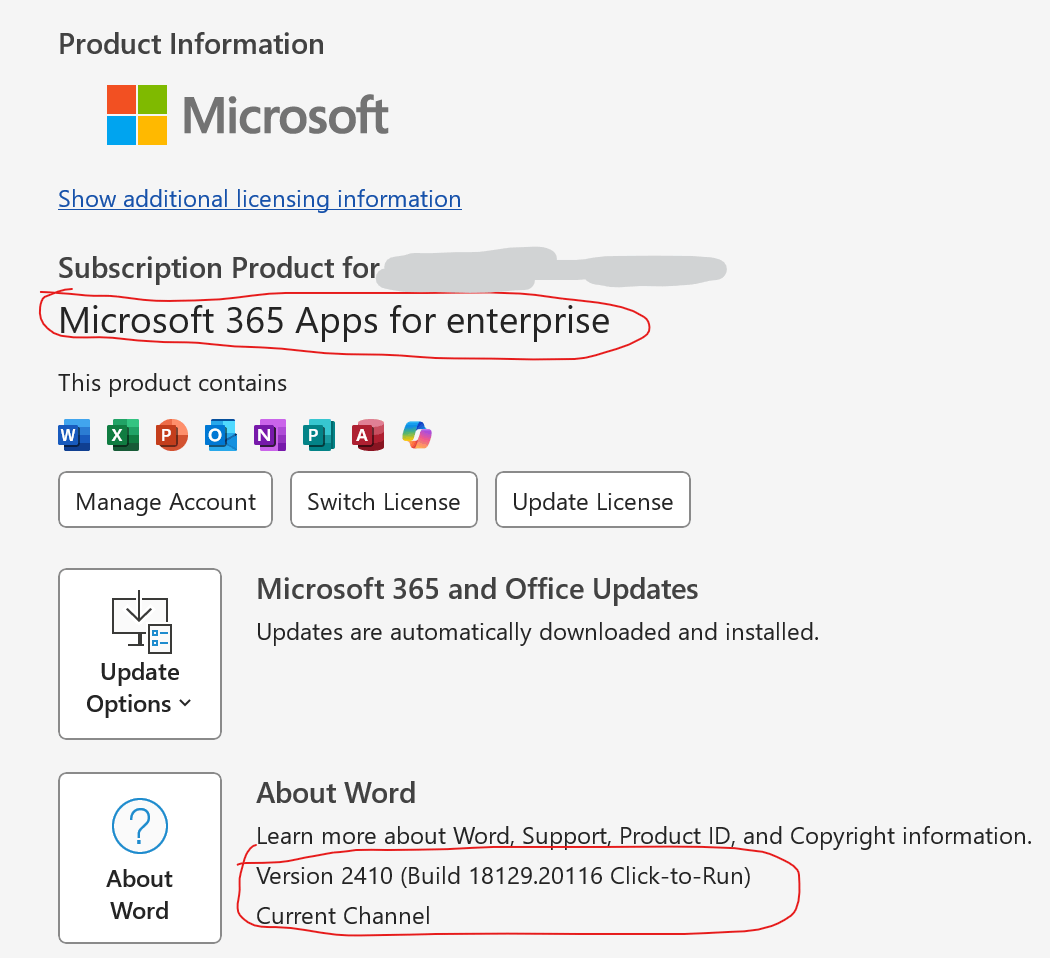Viewport: 1050px width, 958px height.
Task: Click Learn more about Word description
Action: (644, 836)
